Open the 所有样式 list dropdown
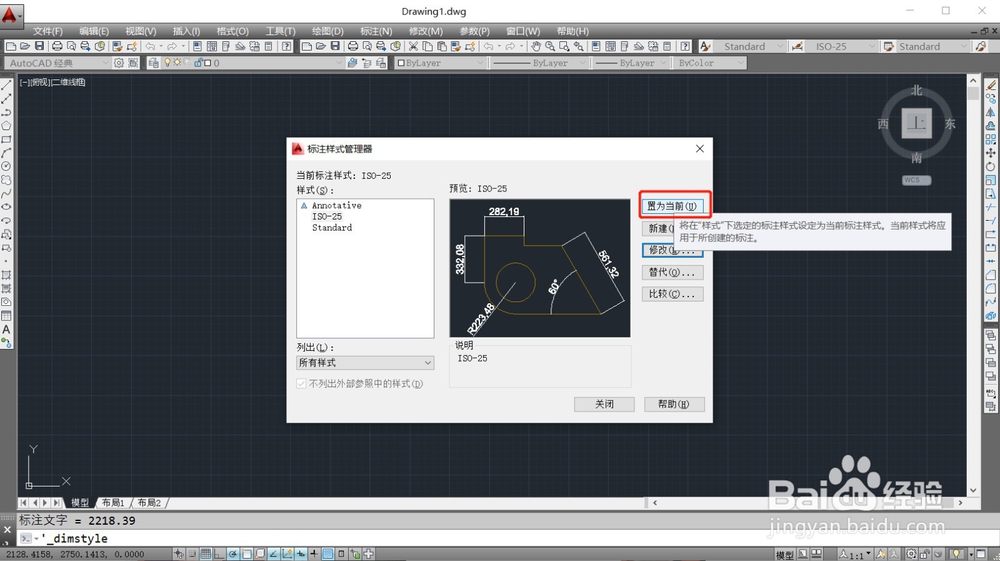The width and height of the screenshot is (1000, 561). tap(365, 363)
